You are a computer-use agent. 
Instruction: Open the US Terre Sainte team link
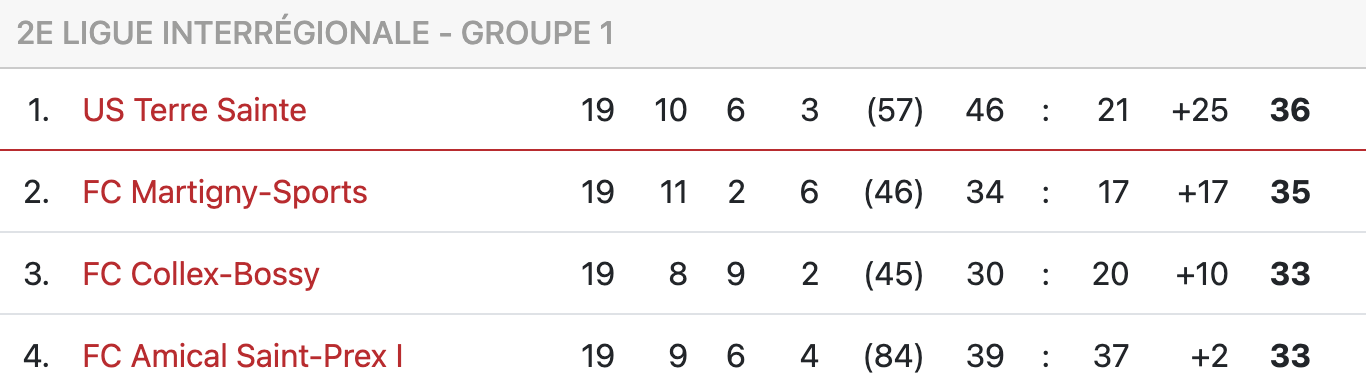(194, 109)
